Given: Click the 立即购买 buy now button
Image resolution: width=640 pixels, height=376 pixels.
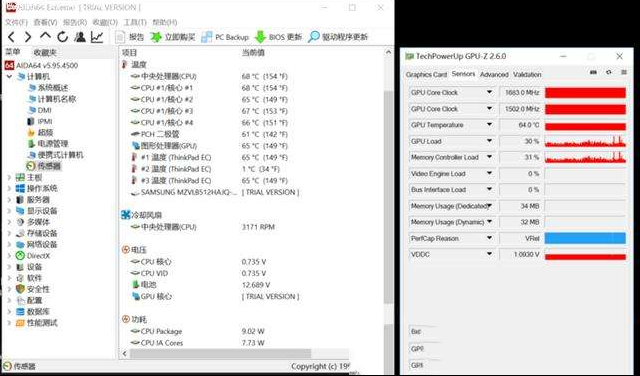Looking at the screenshot, I should [x=173, y=37].
